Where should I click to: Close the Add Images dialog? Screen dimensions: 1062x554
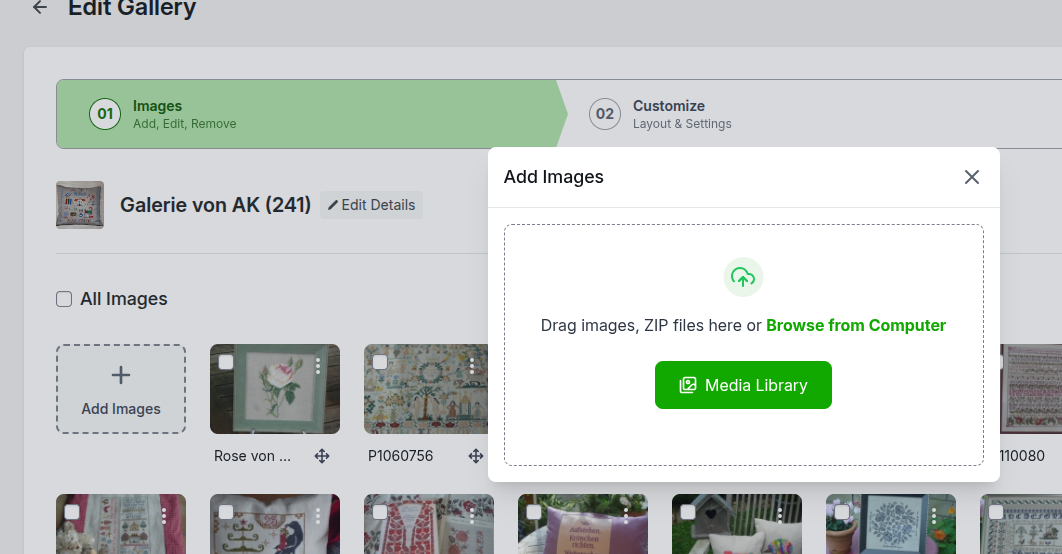click(x=971, y=177)
